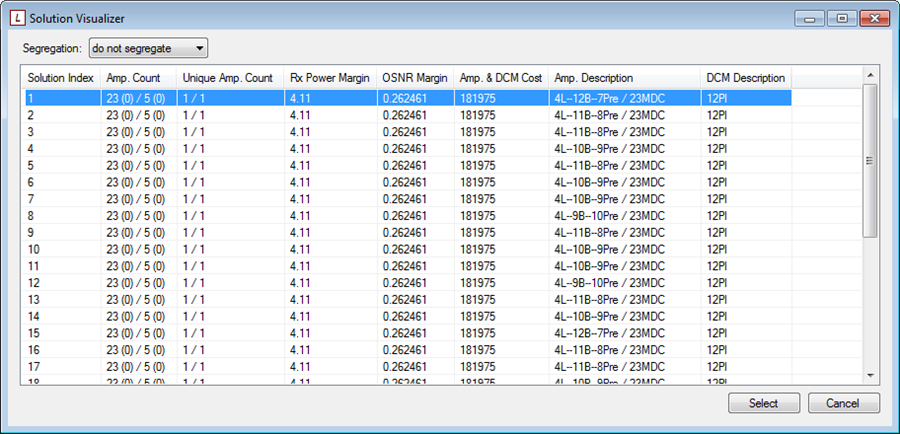Sort by Amp. & DCM Cost column header

point(501,78)
